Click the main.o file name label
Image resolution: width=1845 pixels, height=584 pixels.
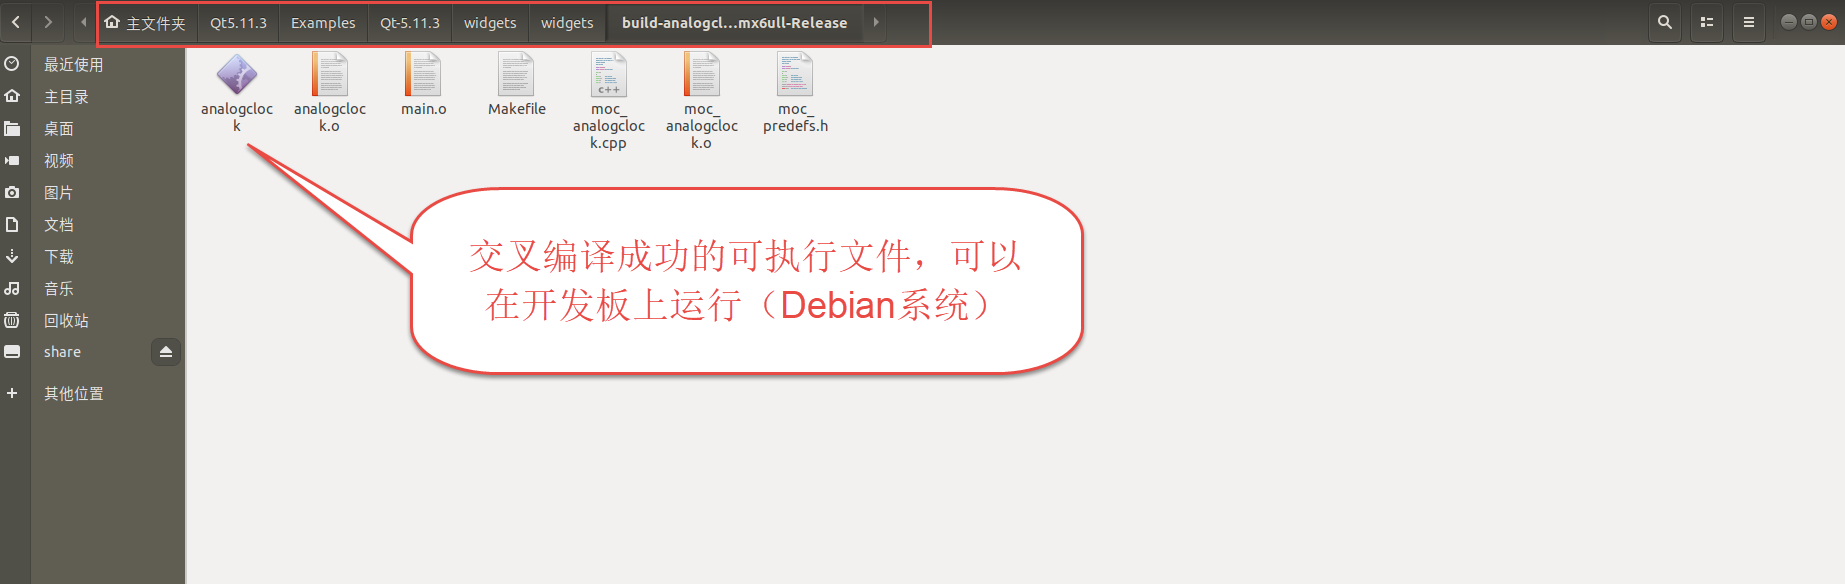point(424,109)
